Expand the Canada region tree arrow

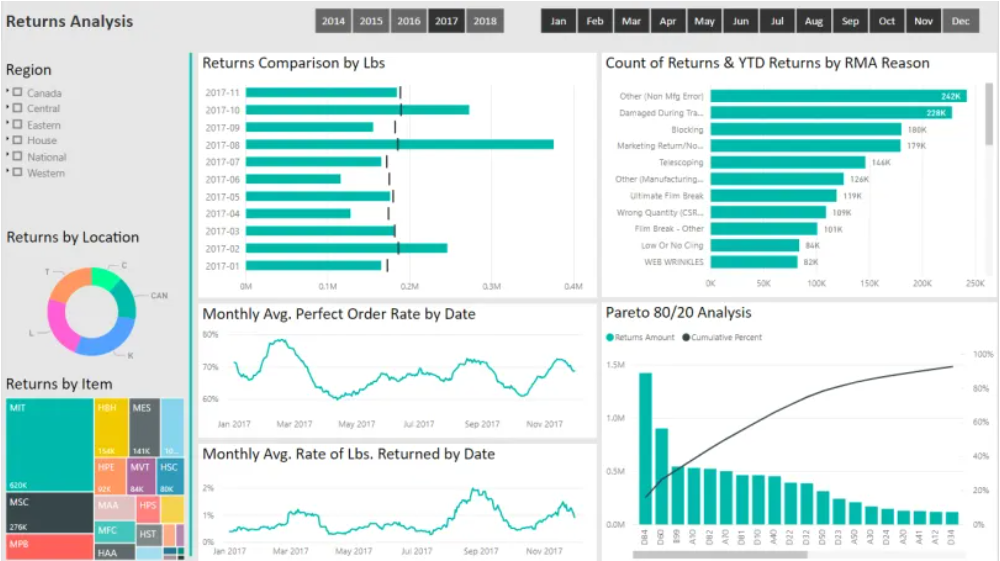coord(8,92)
